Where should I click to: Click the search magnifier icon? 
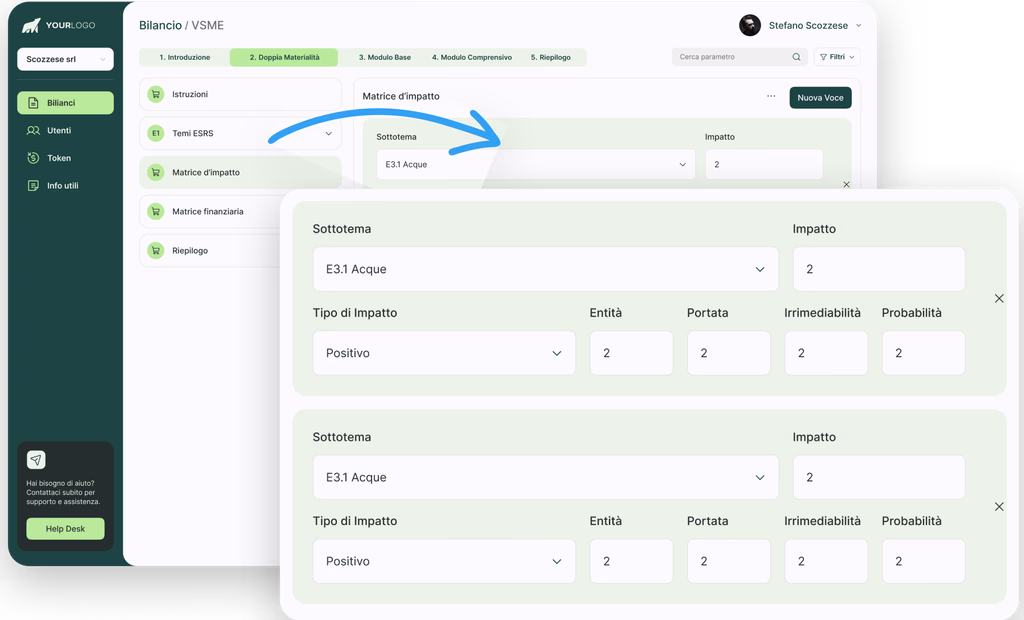796,57
